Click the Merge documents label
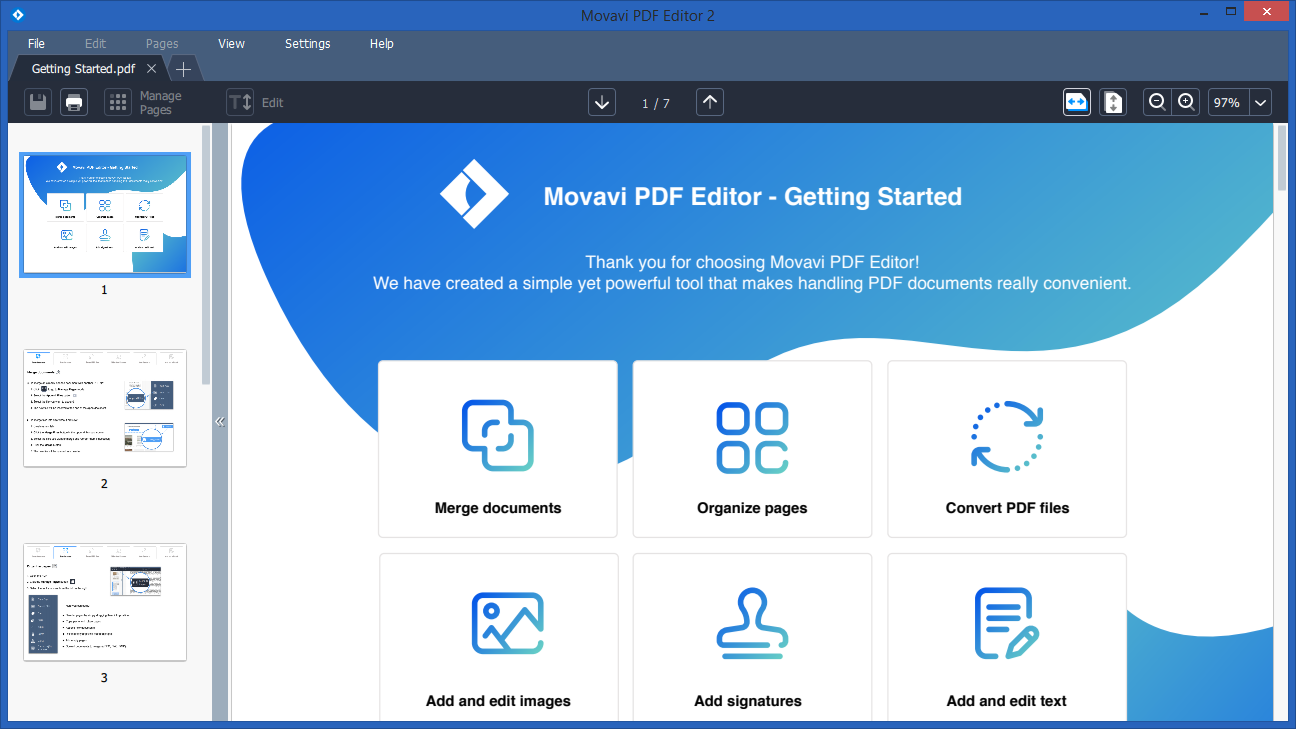Viewport: 1296px width, 729px height. [498, 508]
